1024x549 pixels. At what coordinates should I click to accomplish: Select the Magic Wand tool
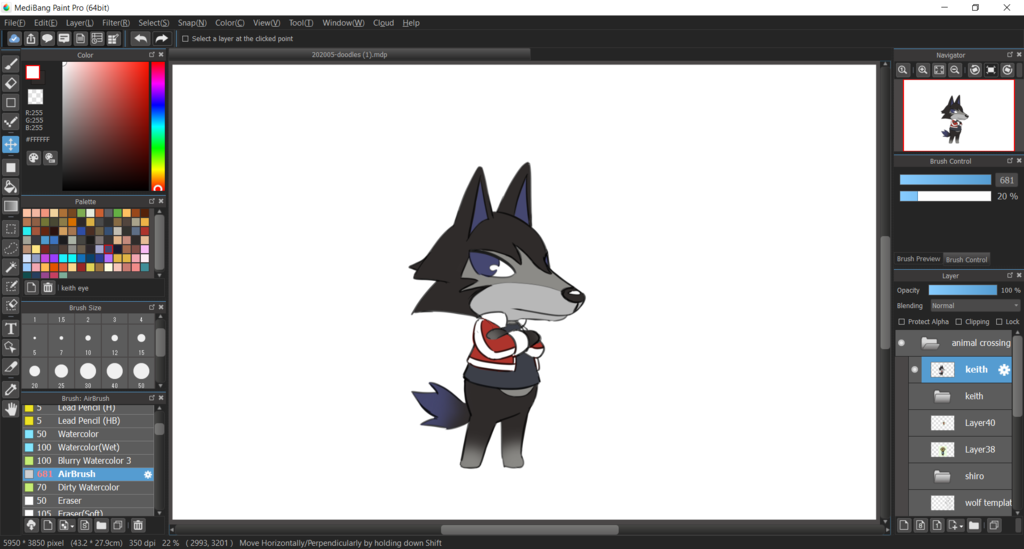click(x=11, y=267)
